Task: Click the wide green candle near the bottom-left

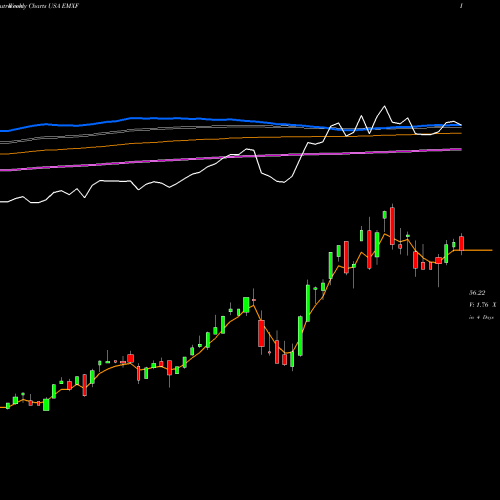Action: tap(46, 404)
